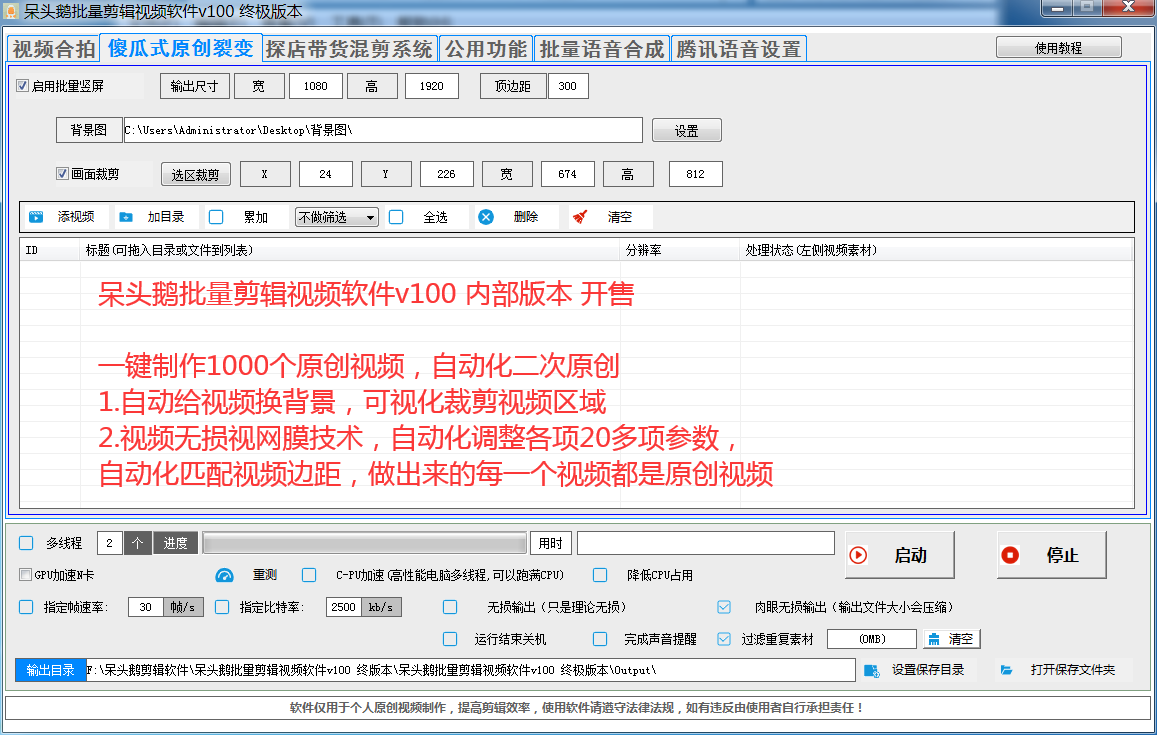Check 无损输出 option

(450, 607)
